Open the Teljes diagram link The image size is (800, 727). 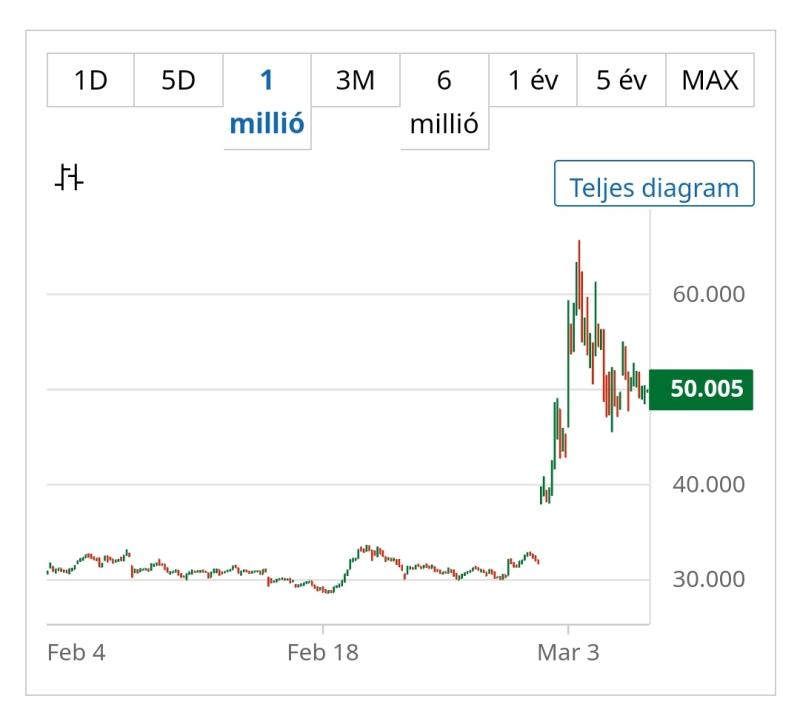654,187
